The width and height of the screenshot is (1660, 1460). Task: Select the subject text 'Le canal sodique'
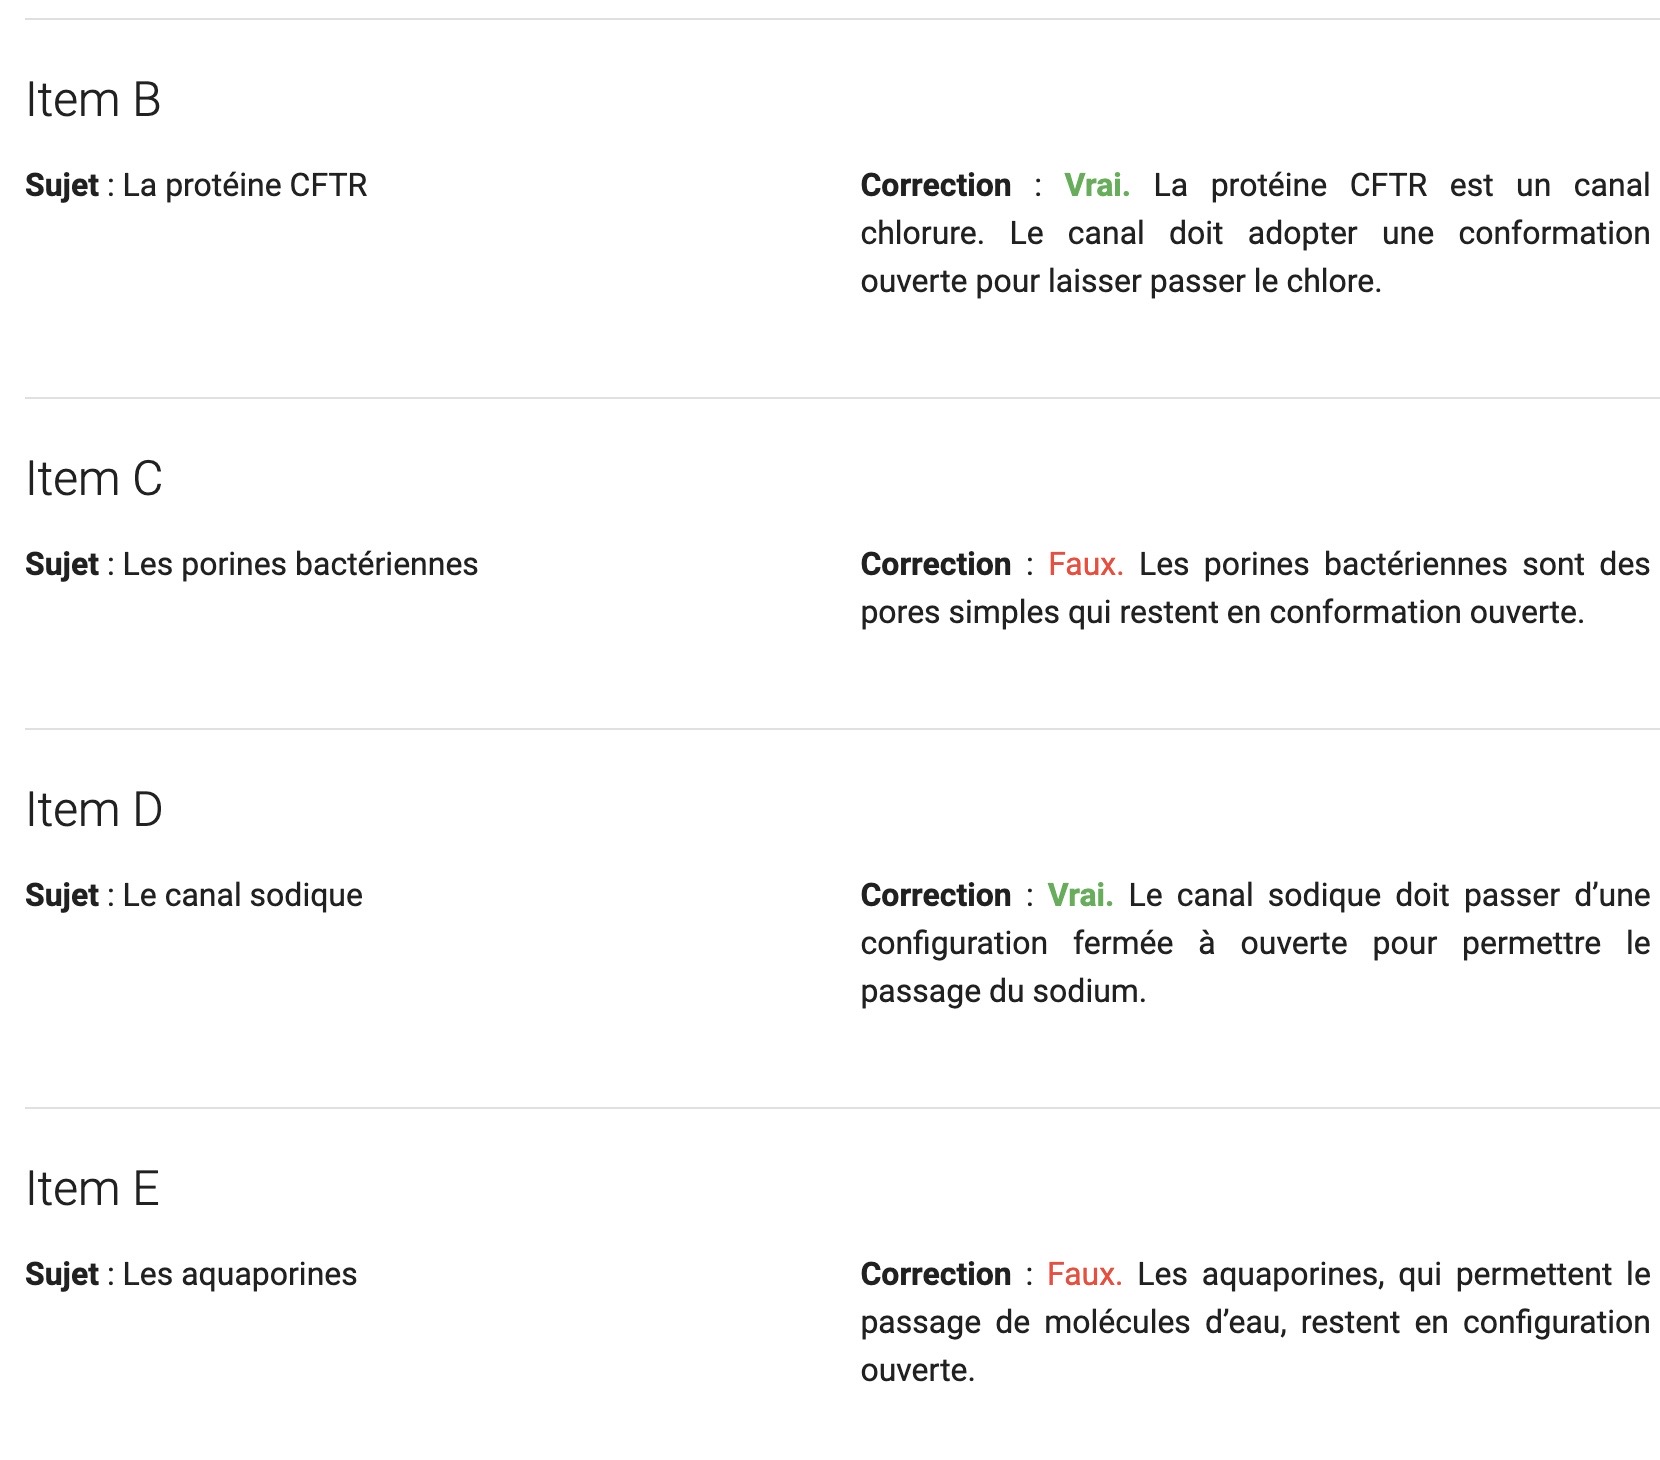[243, 896]
